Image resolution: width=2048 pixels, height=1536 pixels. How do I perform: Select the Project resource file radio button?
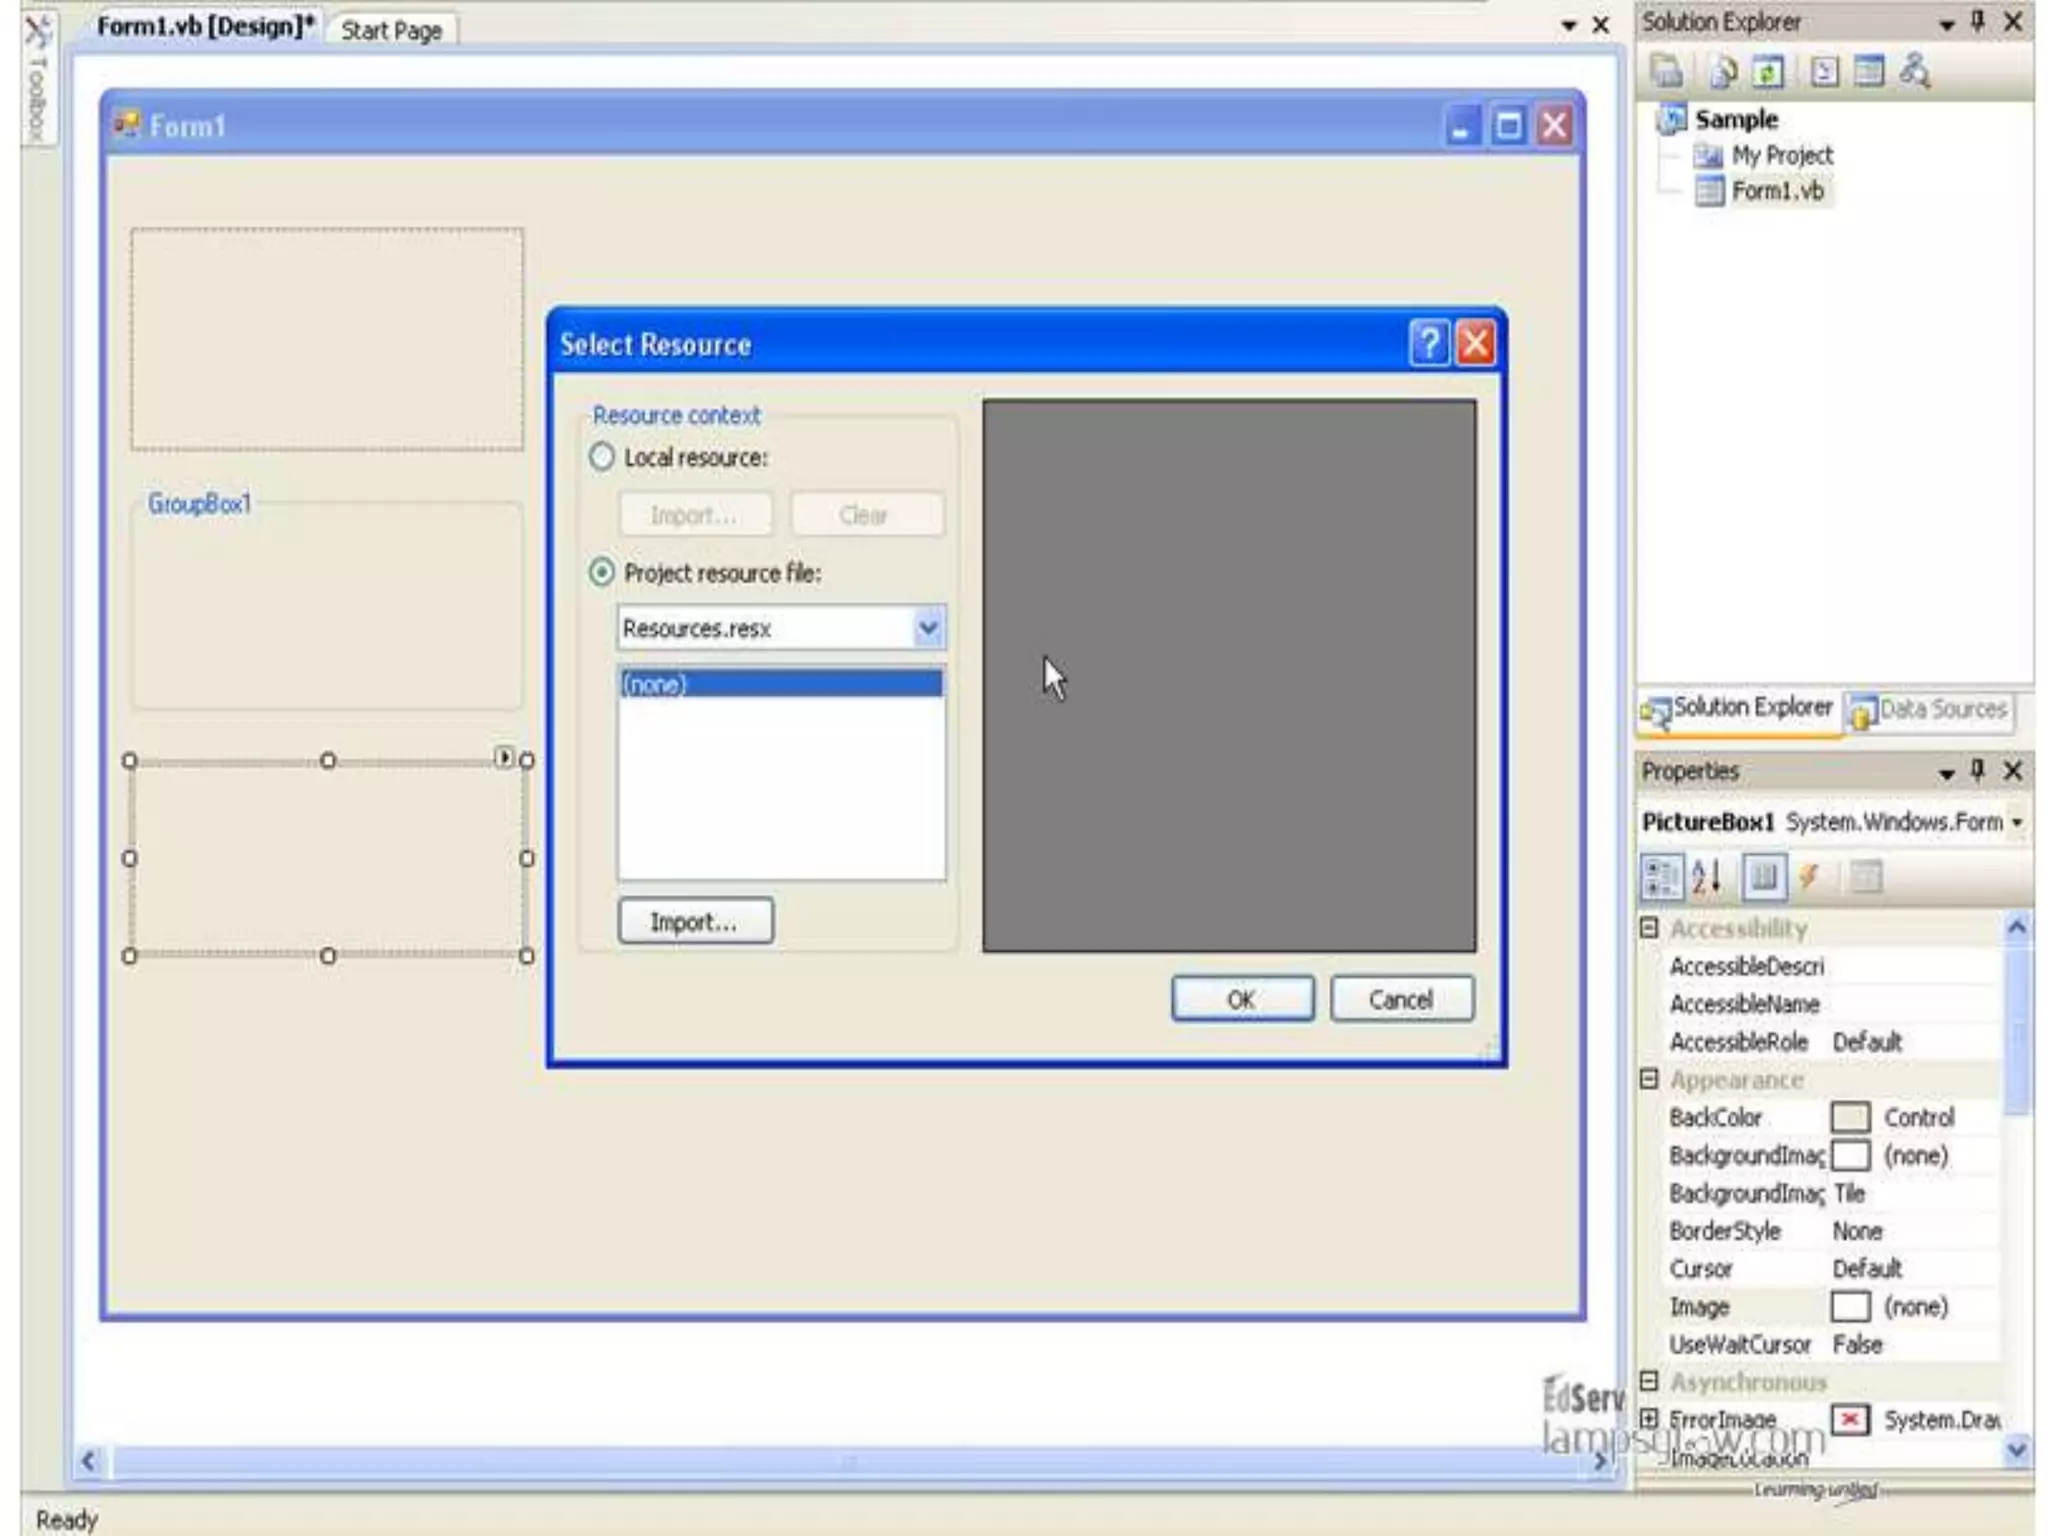pos(601,572)
